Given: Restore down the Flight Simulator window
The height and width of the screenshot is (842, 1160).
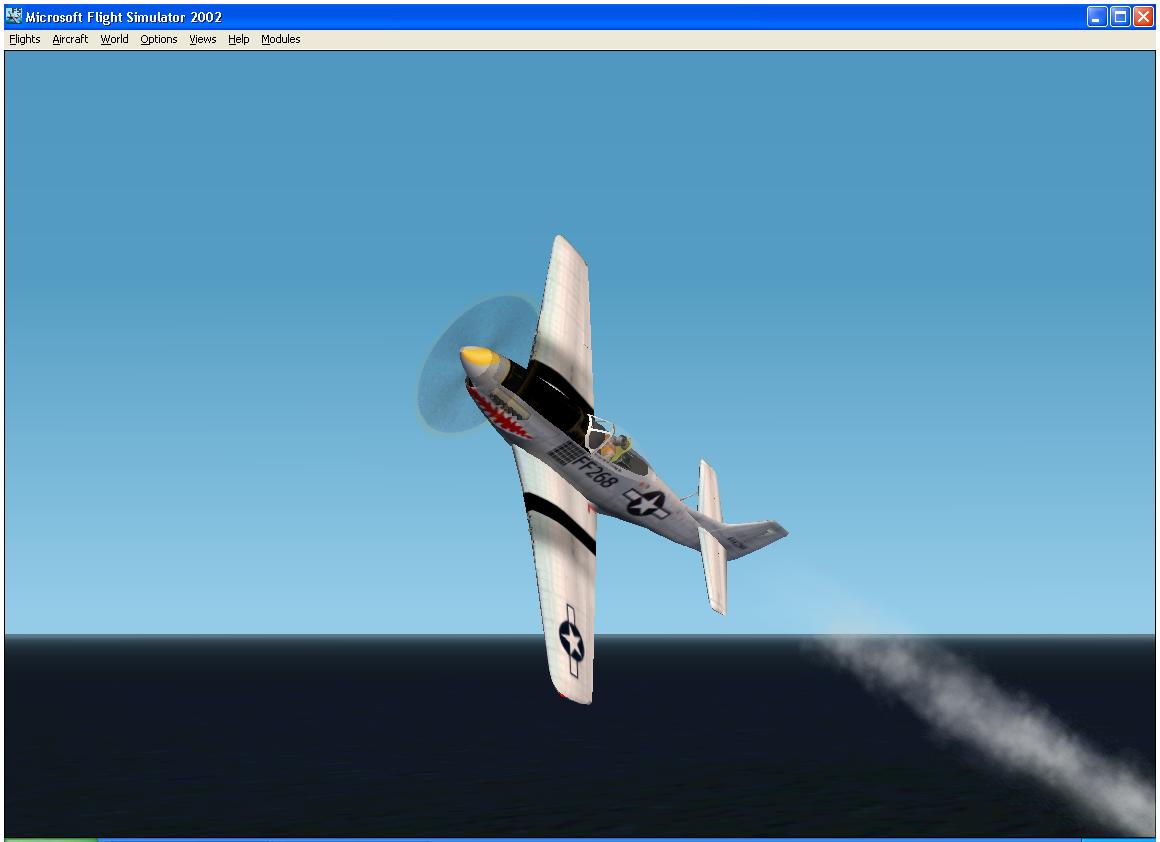Looking at the screenshot, I should pyautogui.click(x=1120, y=16).
